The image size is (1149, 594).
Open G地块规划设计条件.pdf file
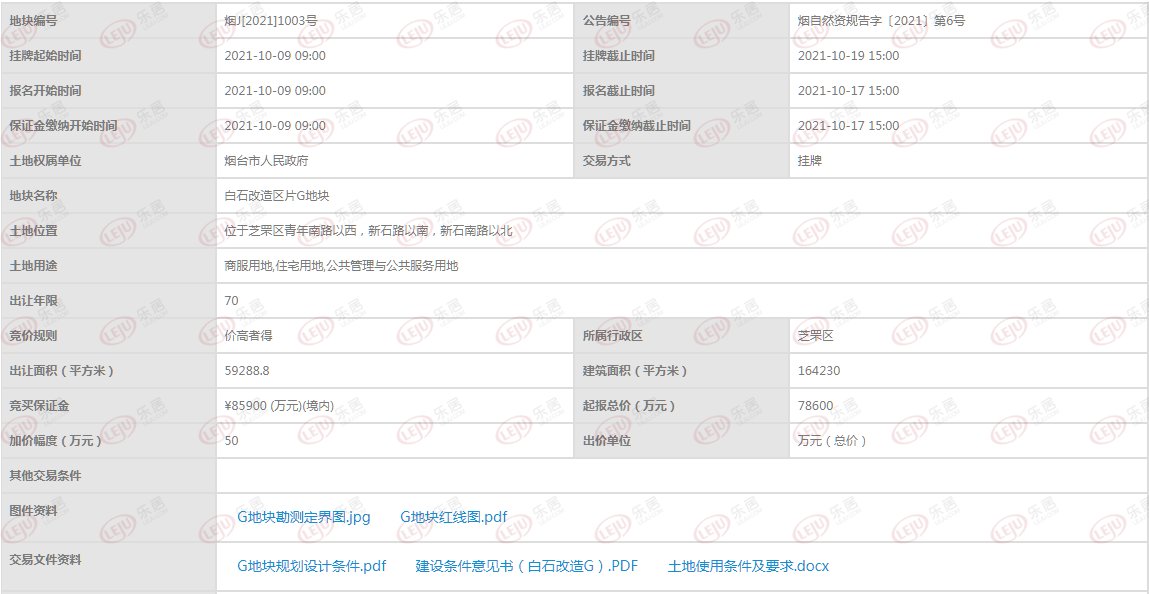(x=311, y=566)
